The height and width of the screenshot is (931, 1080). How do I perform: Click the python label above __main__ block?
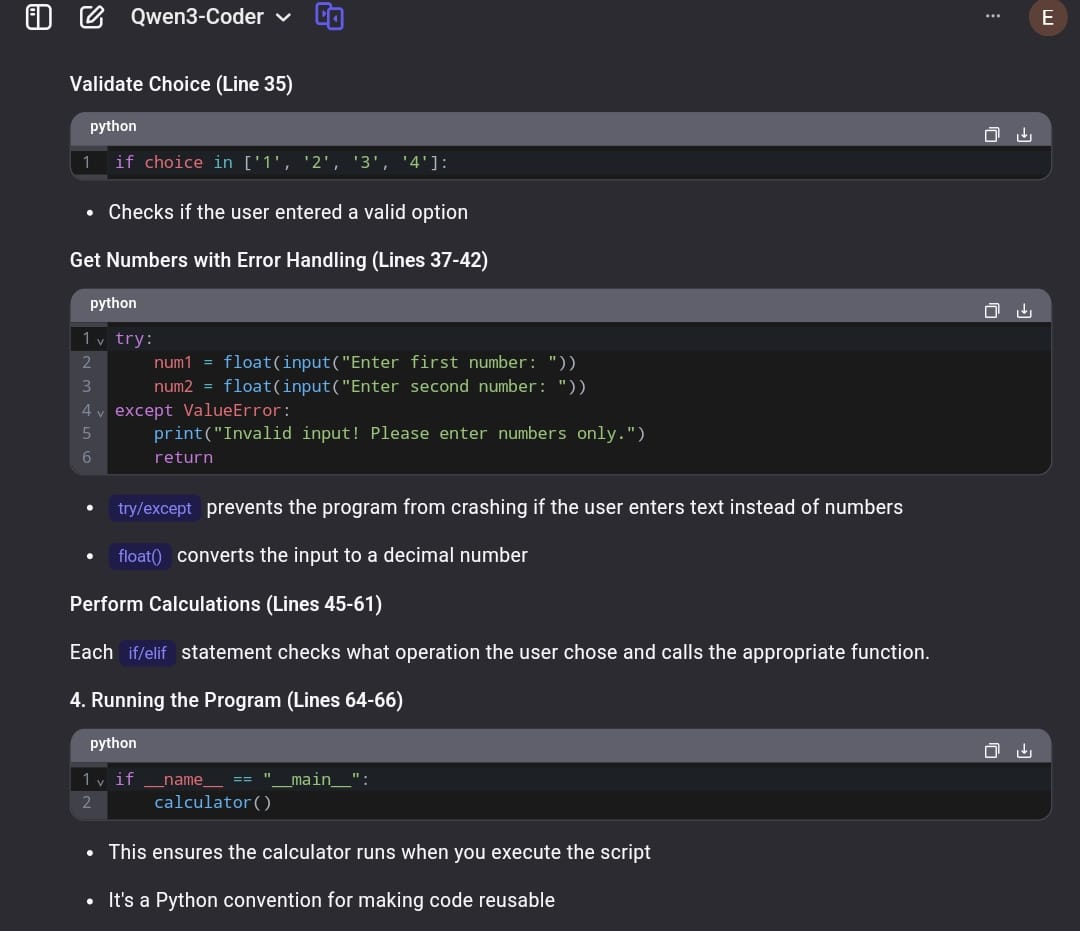point(113,743)
